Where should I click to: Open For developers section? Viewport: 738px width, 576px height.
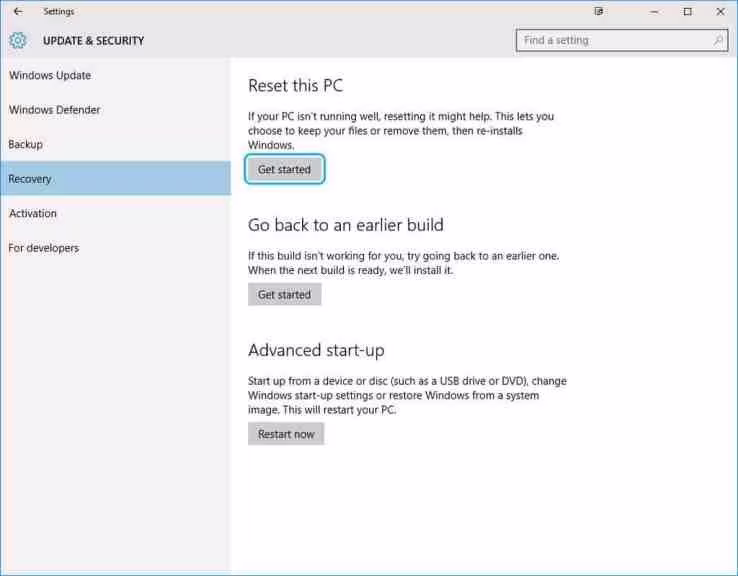(115, 248)
